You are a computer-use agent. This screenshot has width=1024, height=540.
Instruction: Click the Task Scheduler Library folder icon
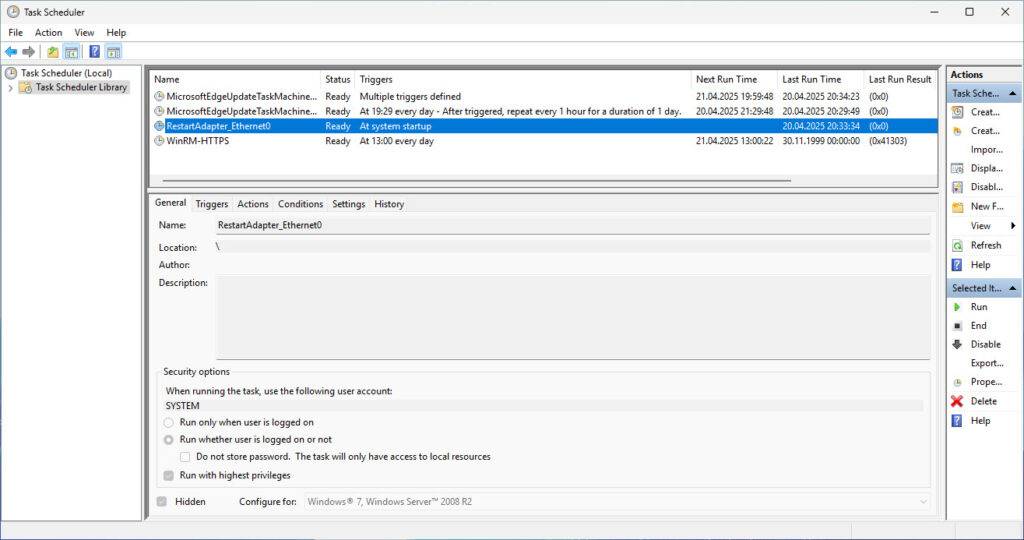(x=25, y=87)
